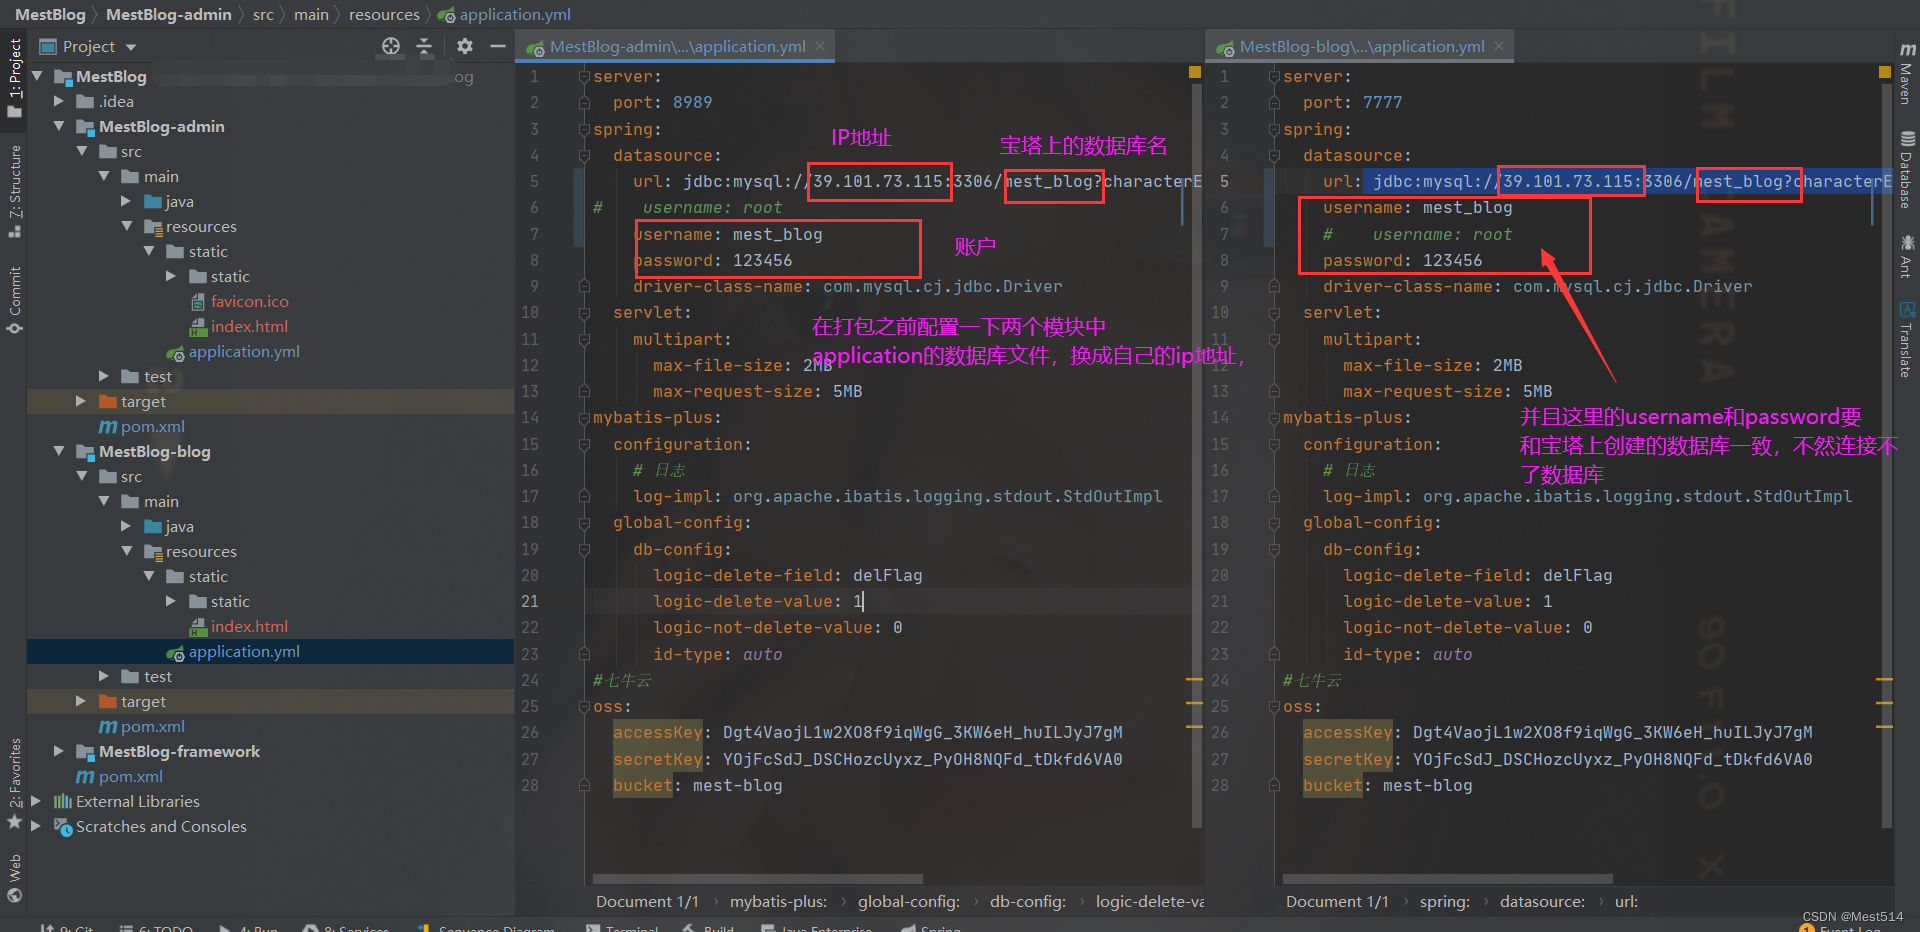Expand target folder under MestBlog-admin
1920x932 pixels.
81,401
